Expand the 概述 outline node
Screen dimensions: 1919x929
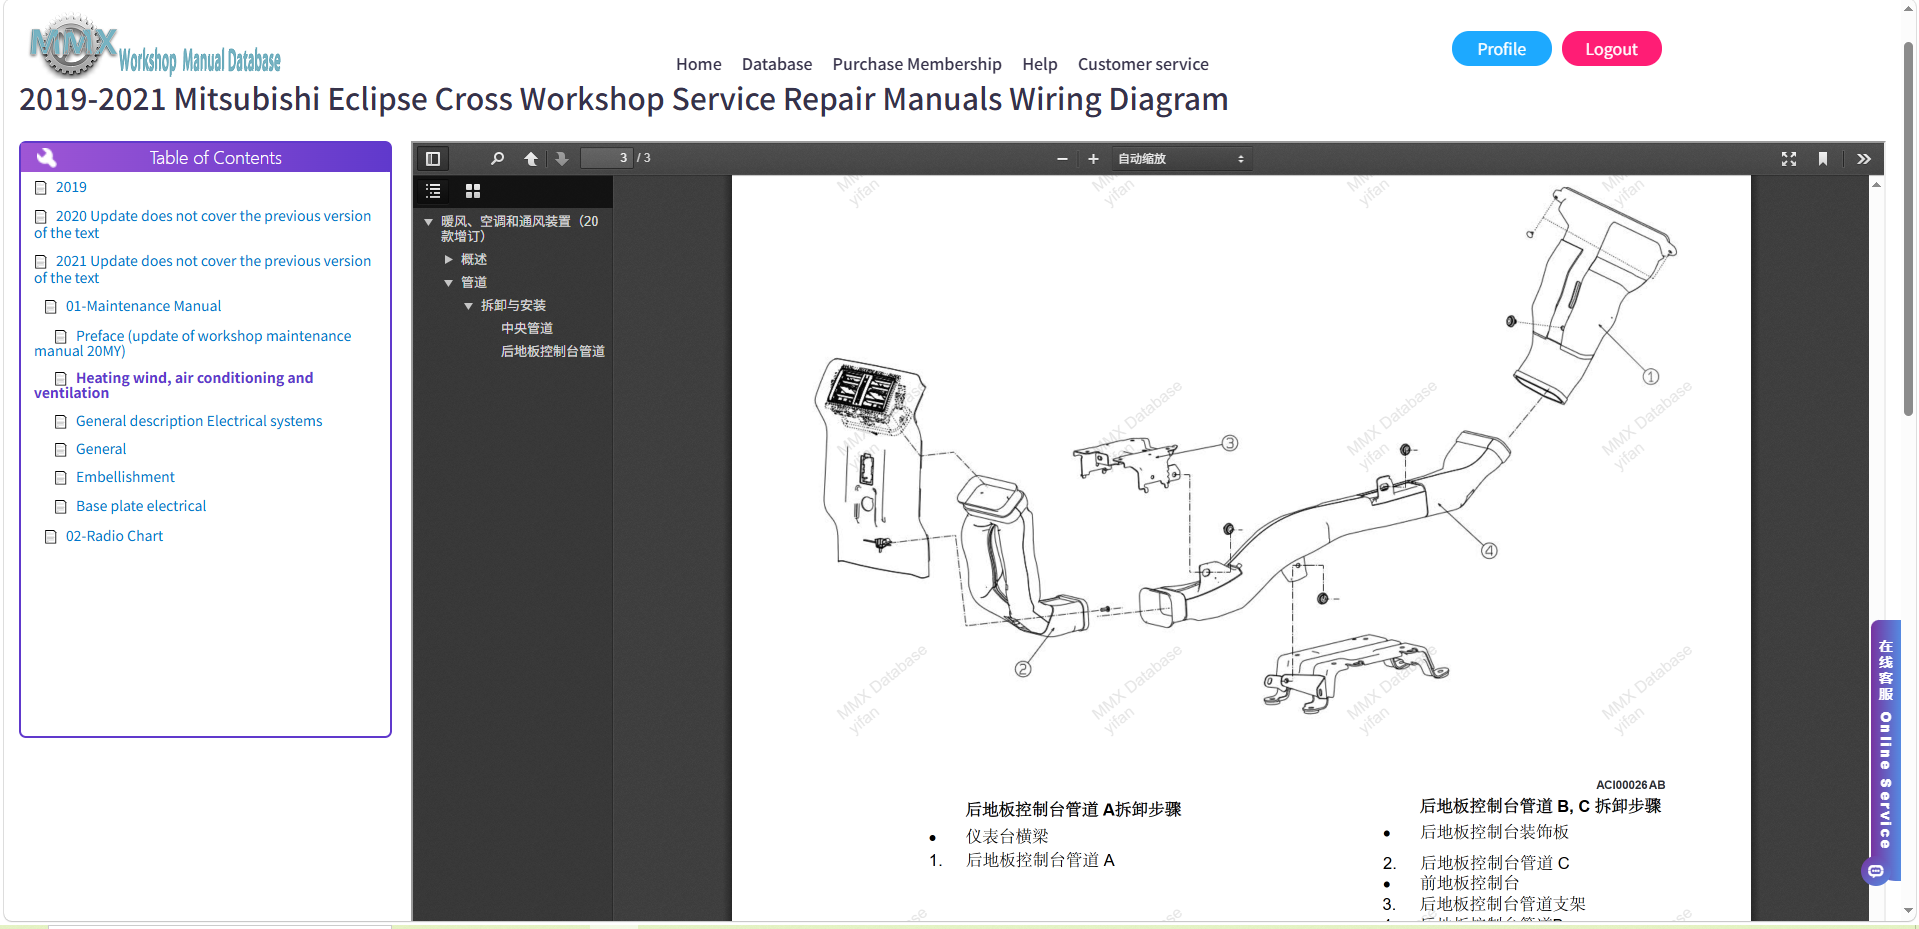click(x=448, y=259)
